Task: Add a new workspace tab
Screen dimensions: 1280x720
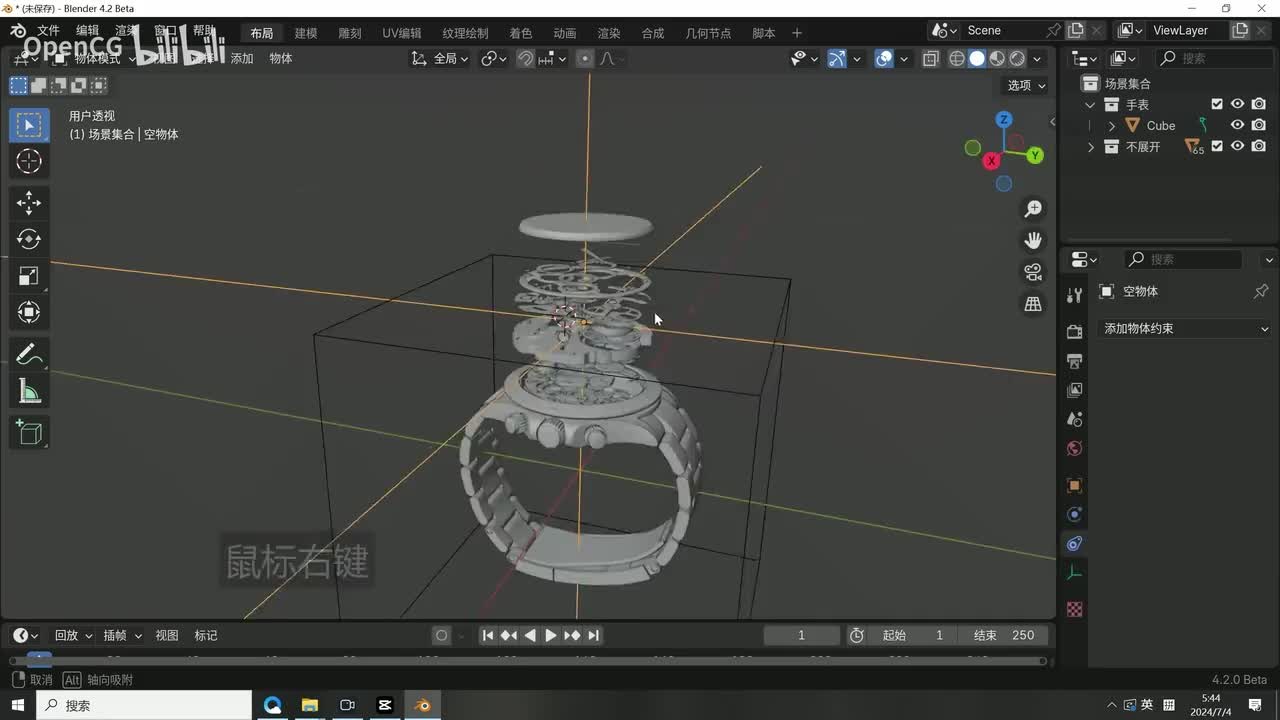Action: point(797,33)
